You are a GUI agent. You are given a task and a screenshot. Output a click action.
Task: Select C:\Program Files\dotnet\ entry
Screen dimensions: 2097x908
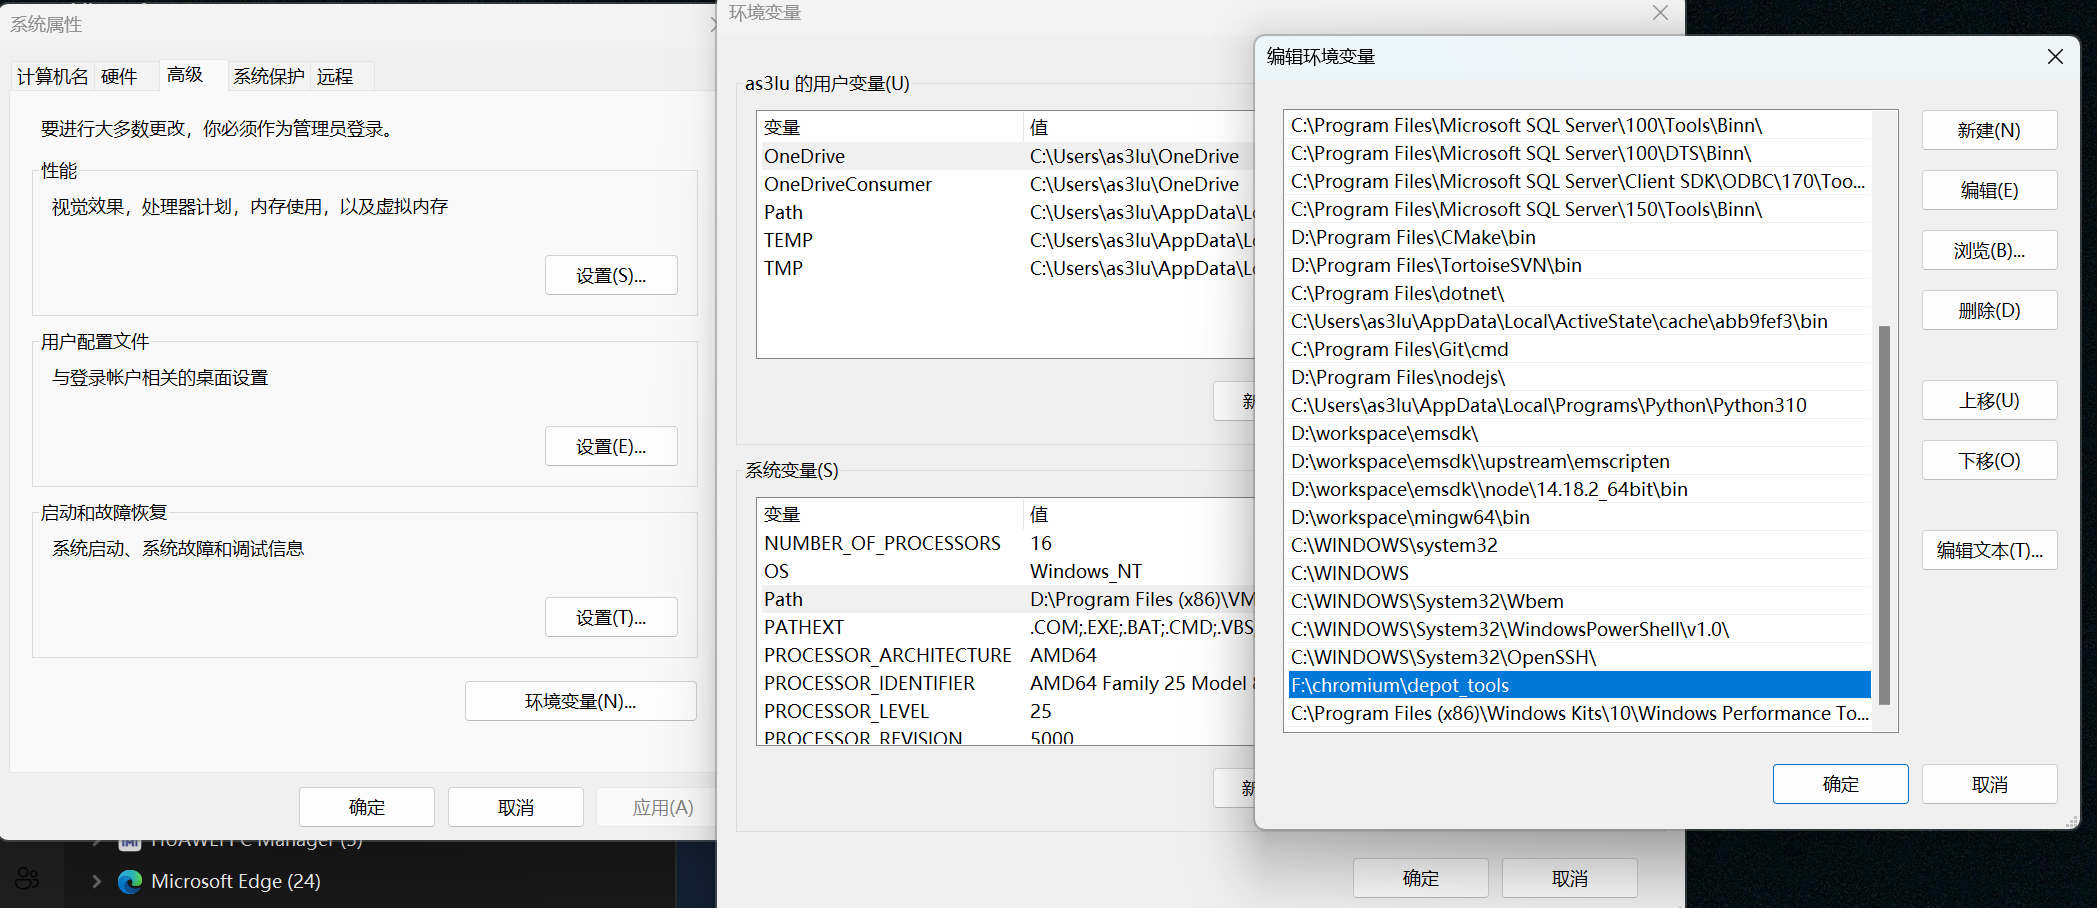coord(1580,293)
